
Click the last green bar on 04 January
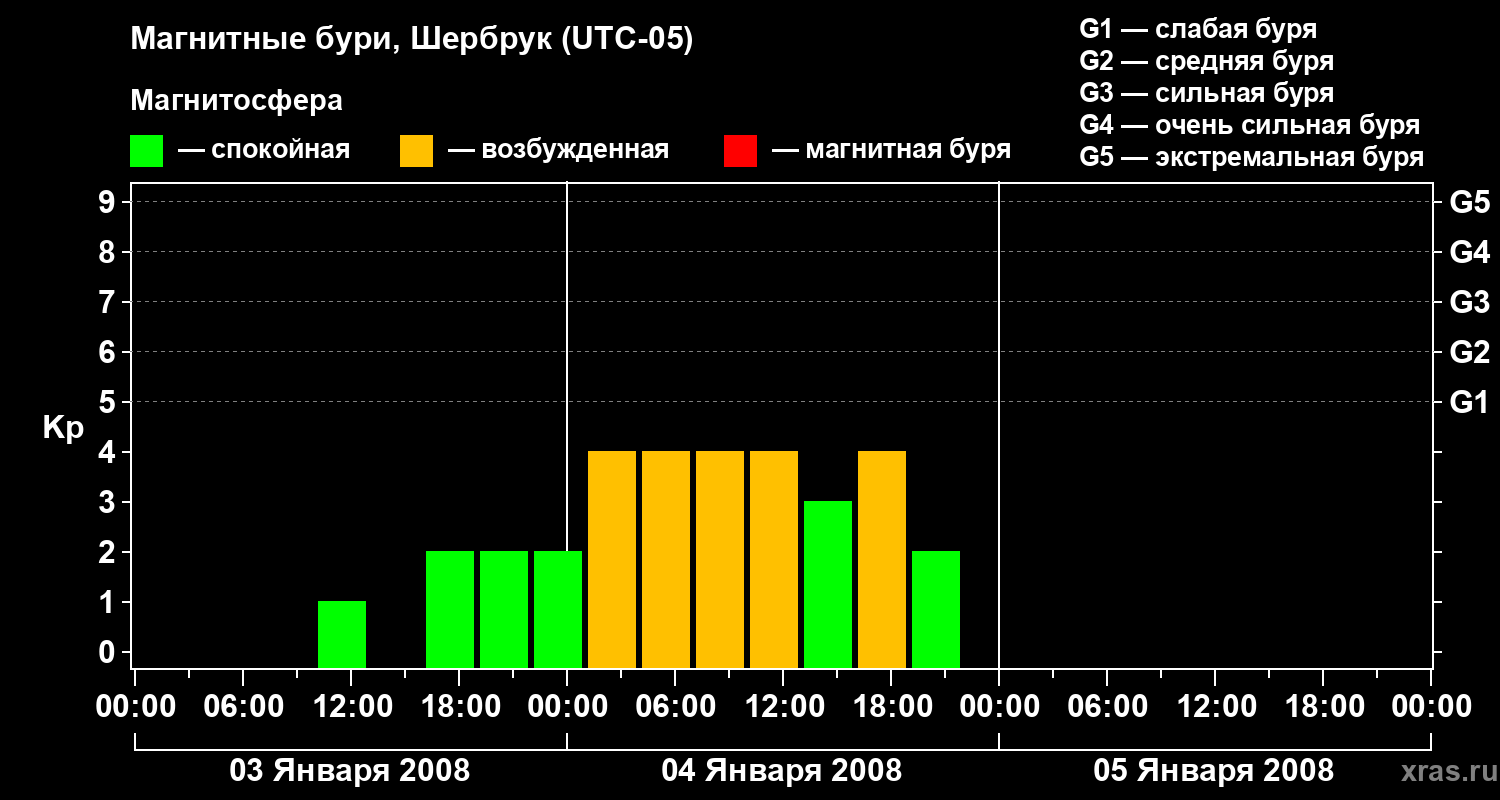tap(936, 609)
